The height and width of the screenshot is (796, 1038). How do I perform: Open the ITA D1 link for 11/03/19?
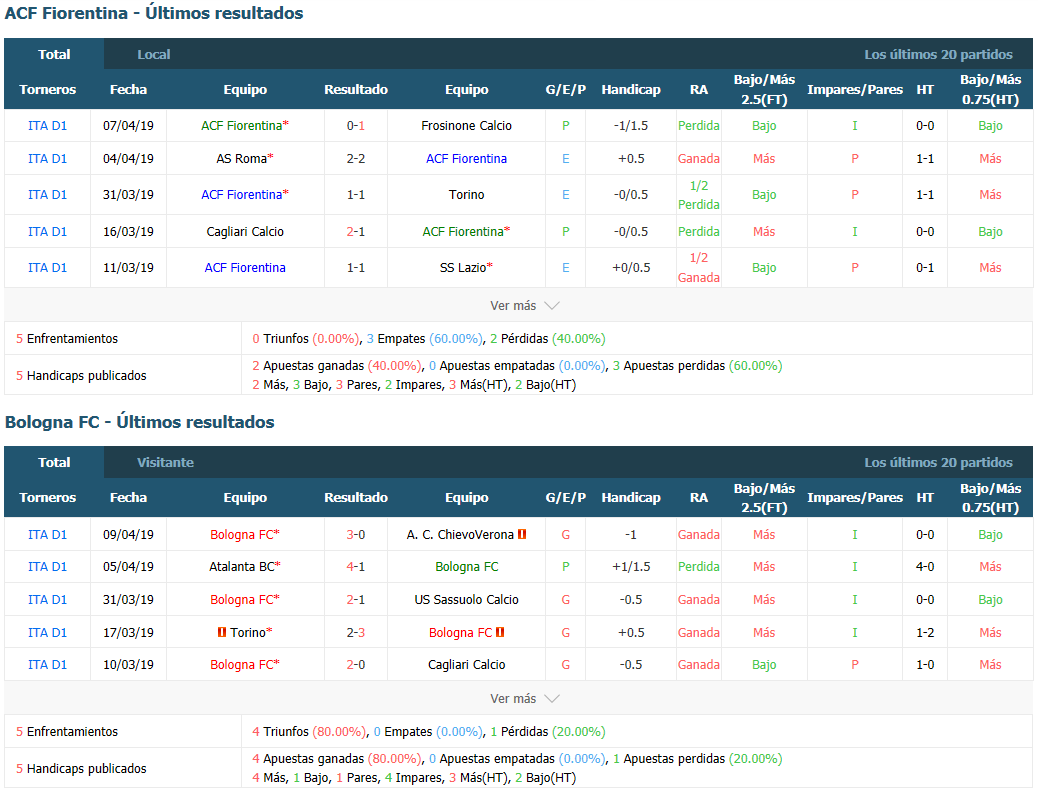click(48, 268)
